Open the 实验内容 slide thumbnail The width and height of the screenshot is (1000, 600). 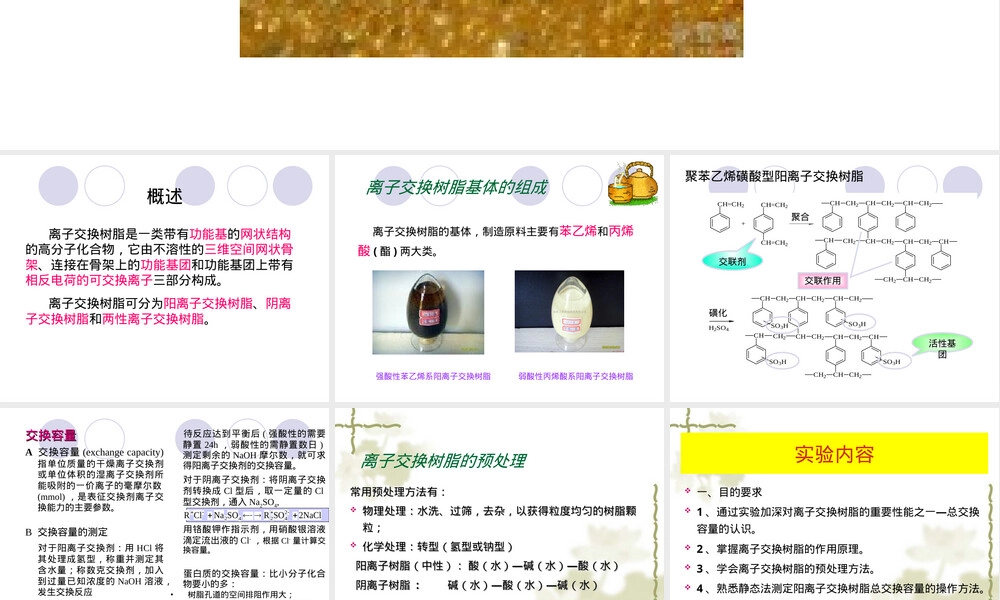point(835,504)
